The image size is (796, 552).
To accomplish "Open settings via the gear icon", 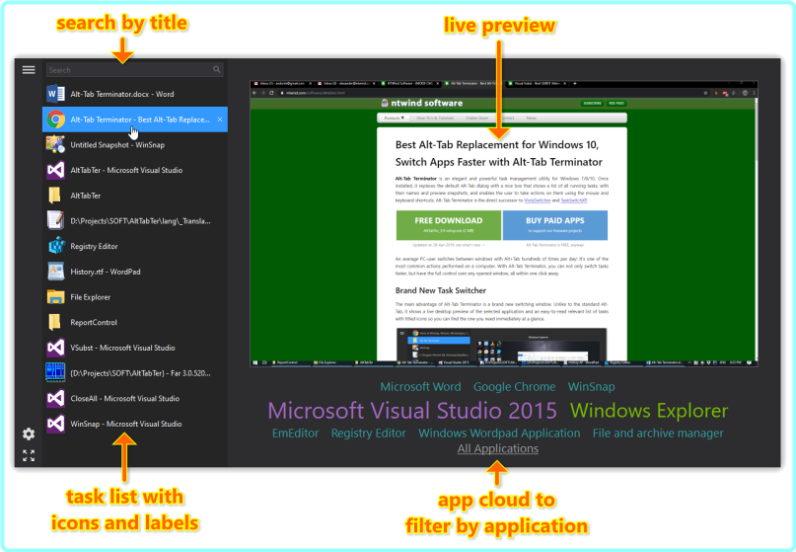I will pyautogui.click(x=28, y=434).
